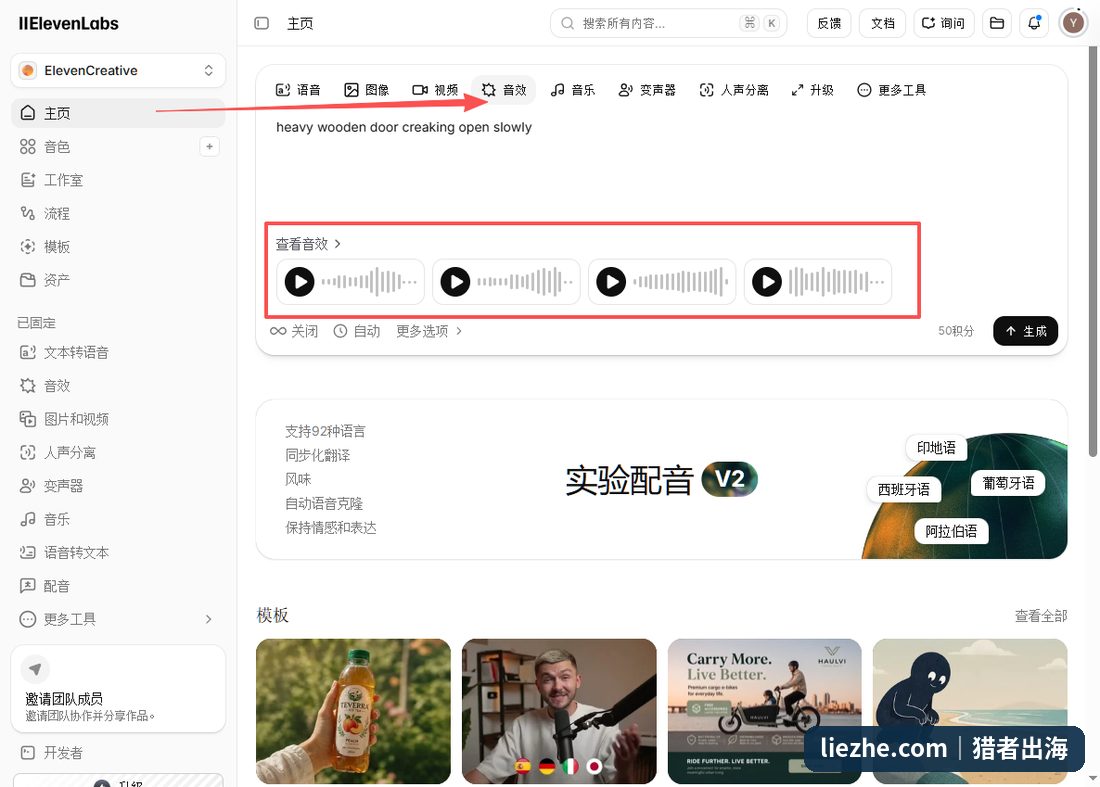This screenshot has height=787, width=1100.
Task: Select the 音效 tab
Action: point(504,90)
